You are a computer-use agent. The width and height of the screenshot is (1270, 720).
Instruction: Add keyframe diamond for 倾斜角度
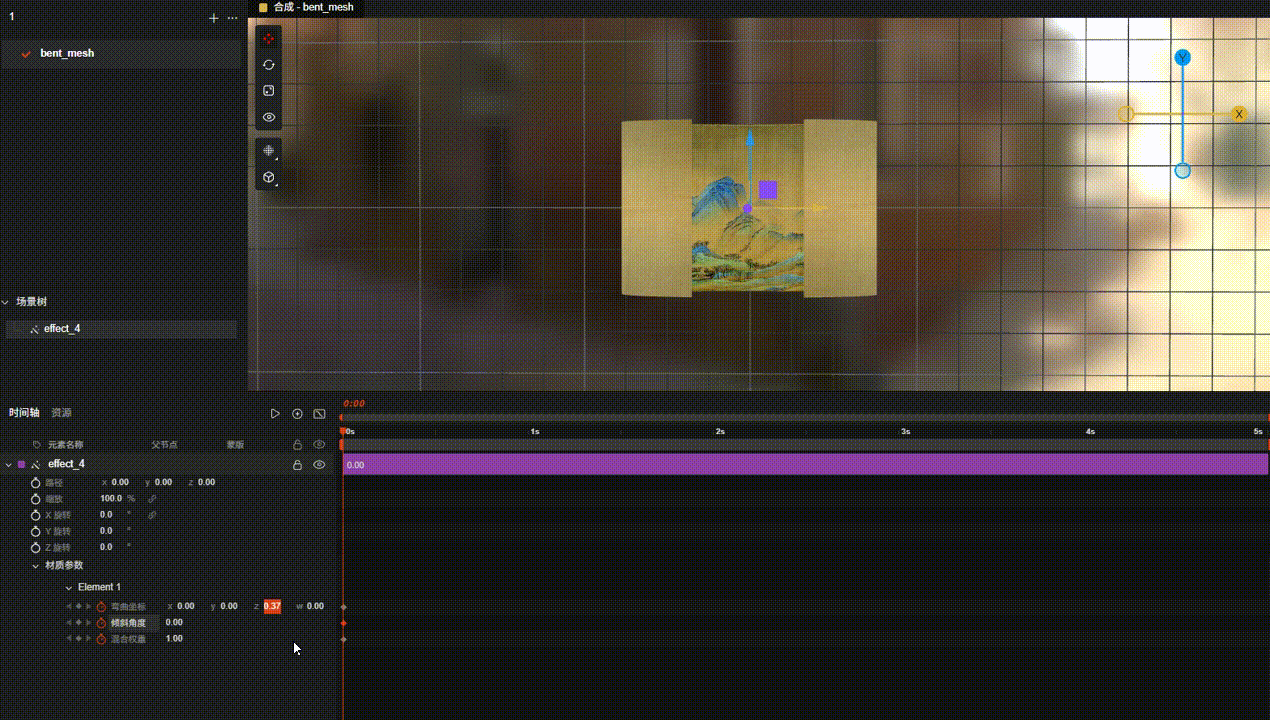tap(78, 622)
